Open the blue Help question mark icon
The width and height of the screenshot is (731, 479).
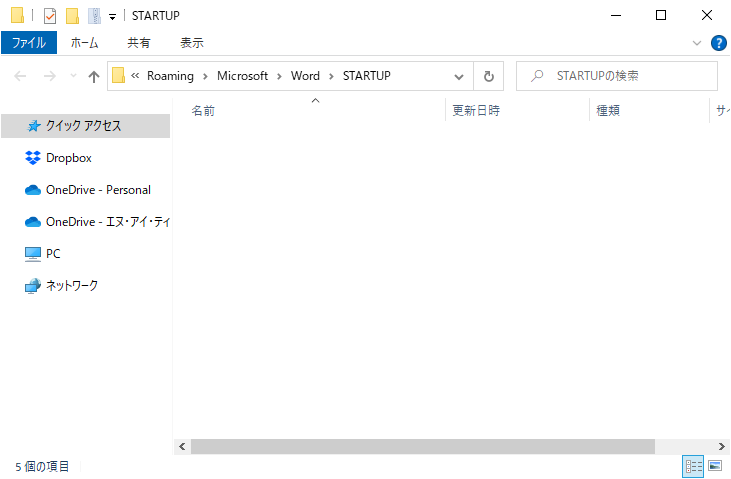718,43
